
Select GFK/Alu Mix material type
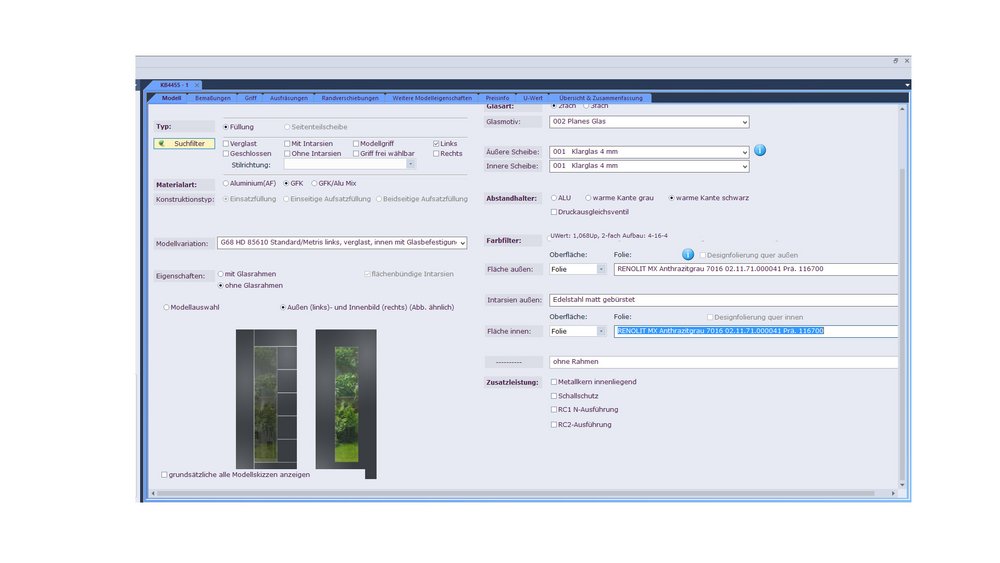point(314,183)
